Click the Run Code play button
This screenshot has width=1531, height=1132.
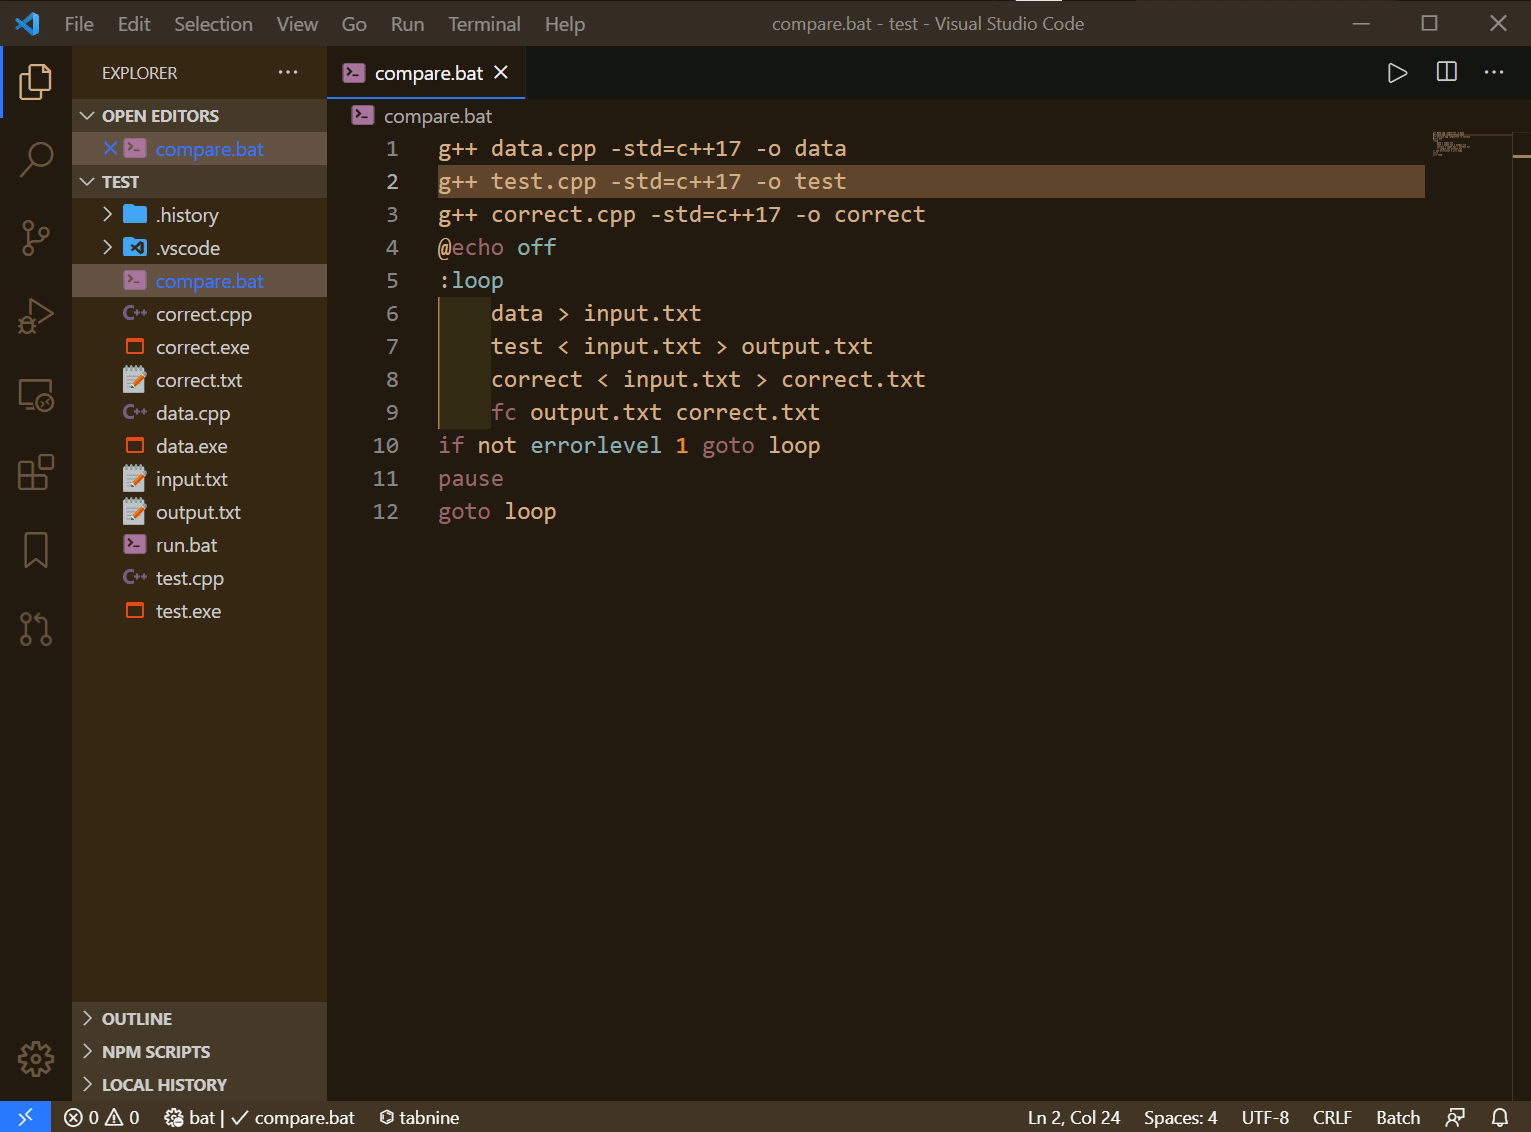tap(1397, 73)
